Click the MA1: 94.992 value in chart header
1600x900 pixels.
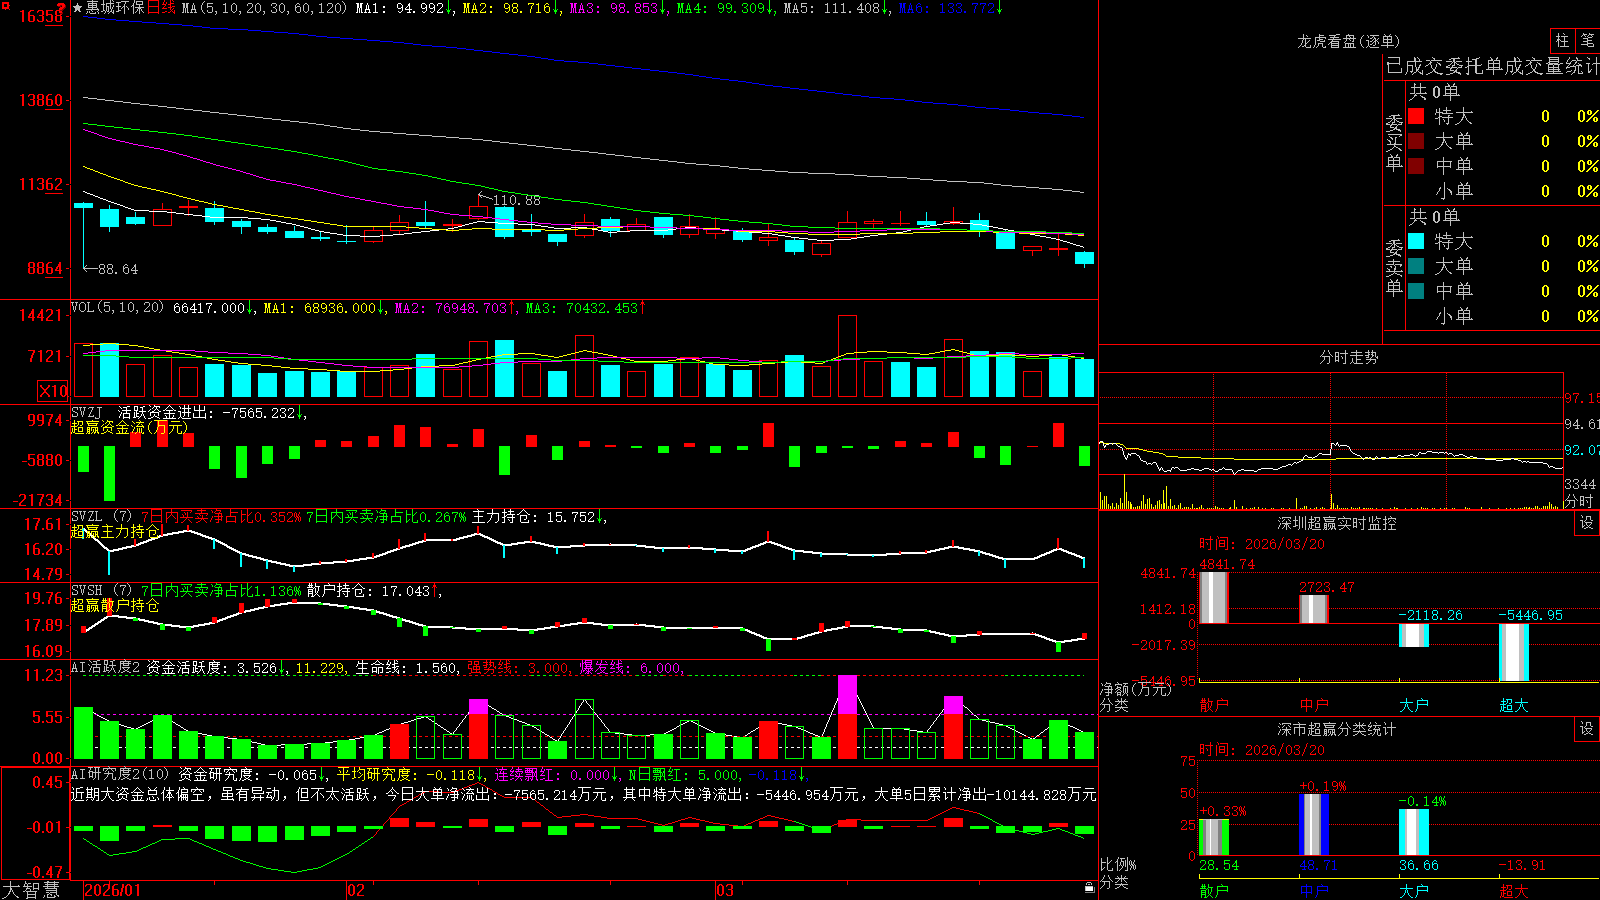[x=400, y=8]
